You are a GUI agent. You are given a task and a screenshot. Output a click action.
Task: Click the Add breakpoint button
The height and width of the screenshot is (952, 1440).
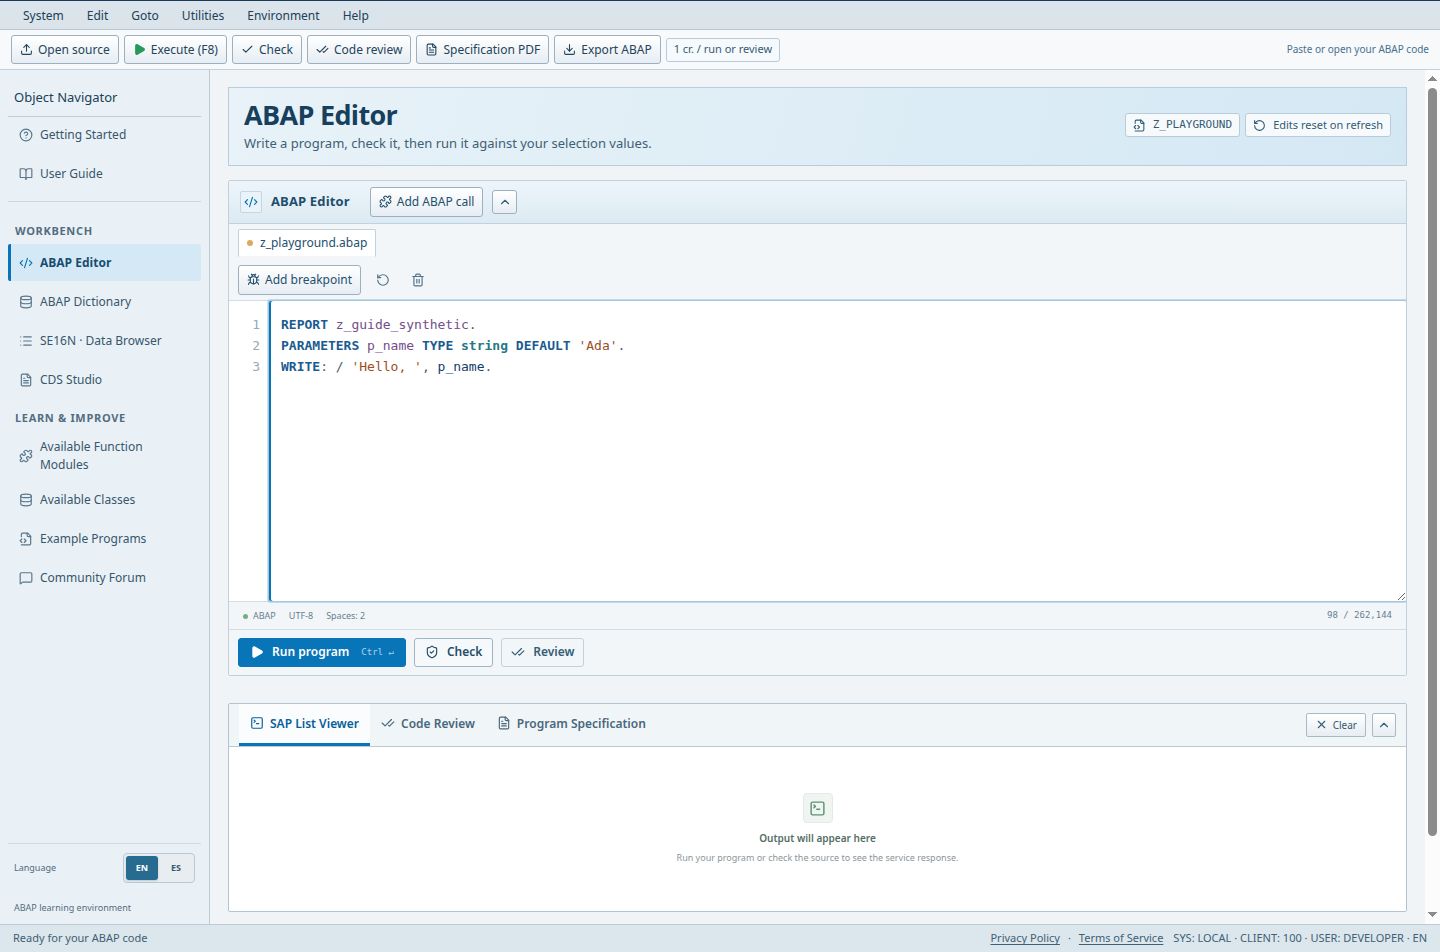click(x=299, y=280)
